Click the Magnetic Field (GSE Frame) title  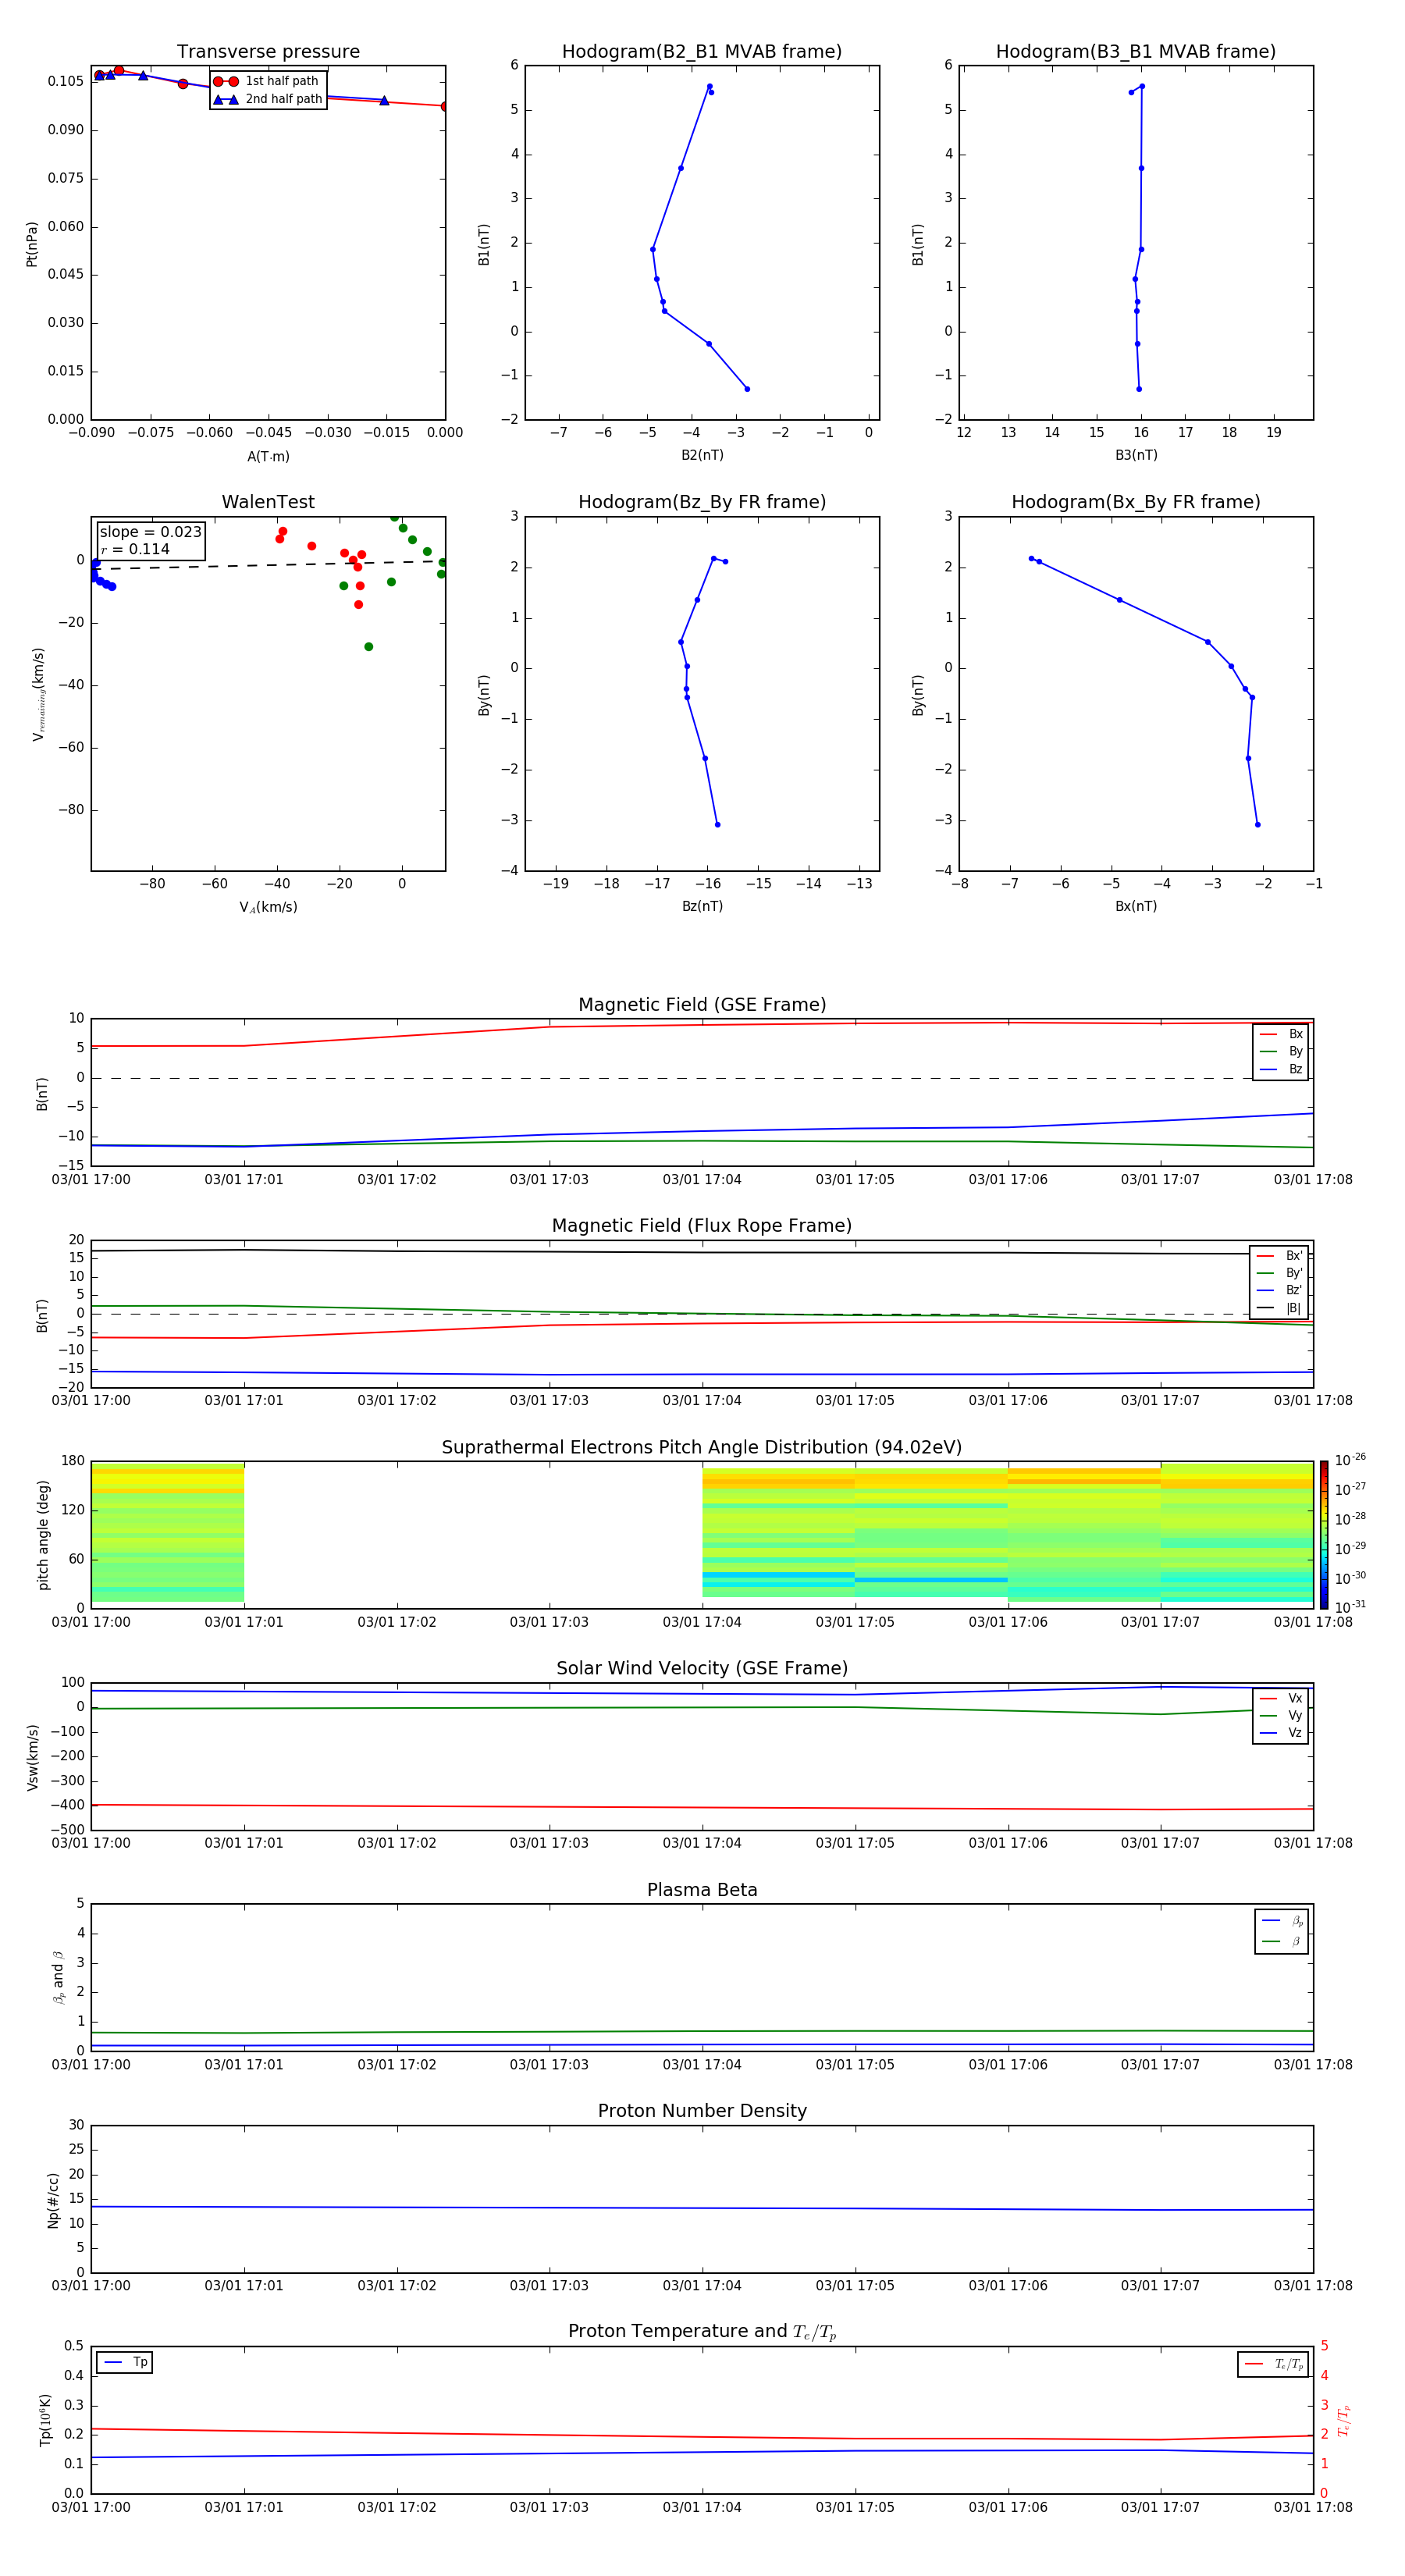pos(701,1005)
